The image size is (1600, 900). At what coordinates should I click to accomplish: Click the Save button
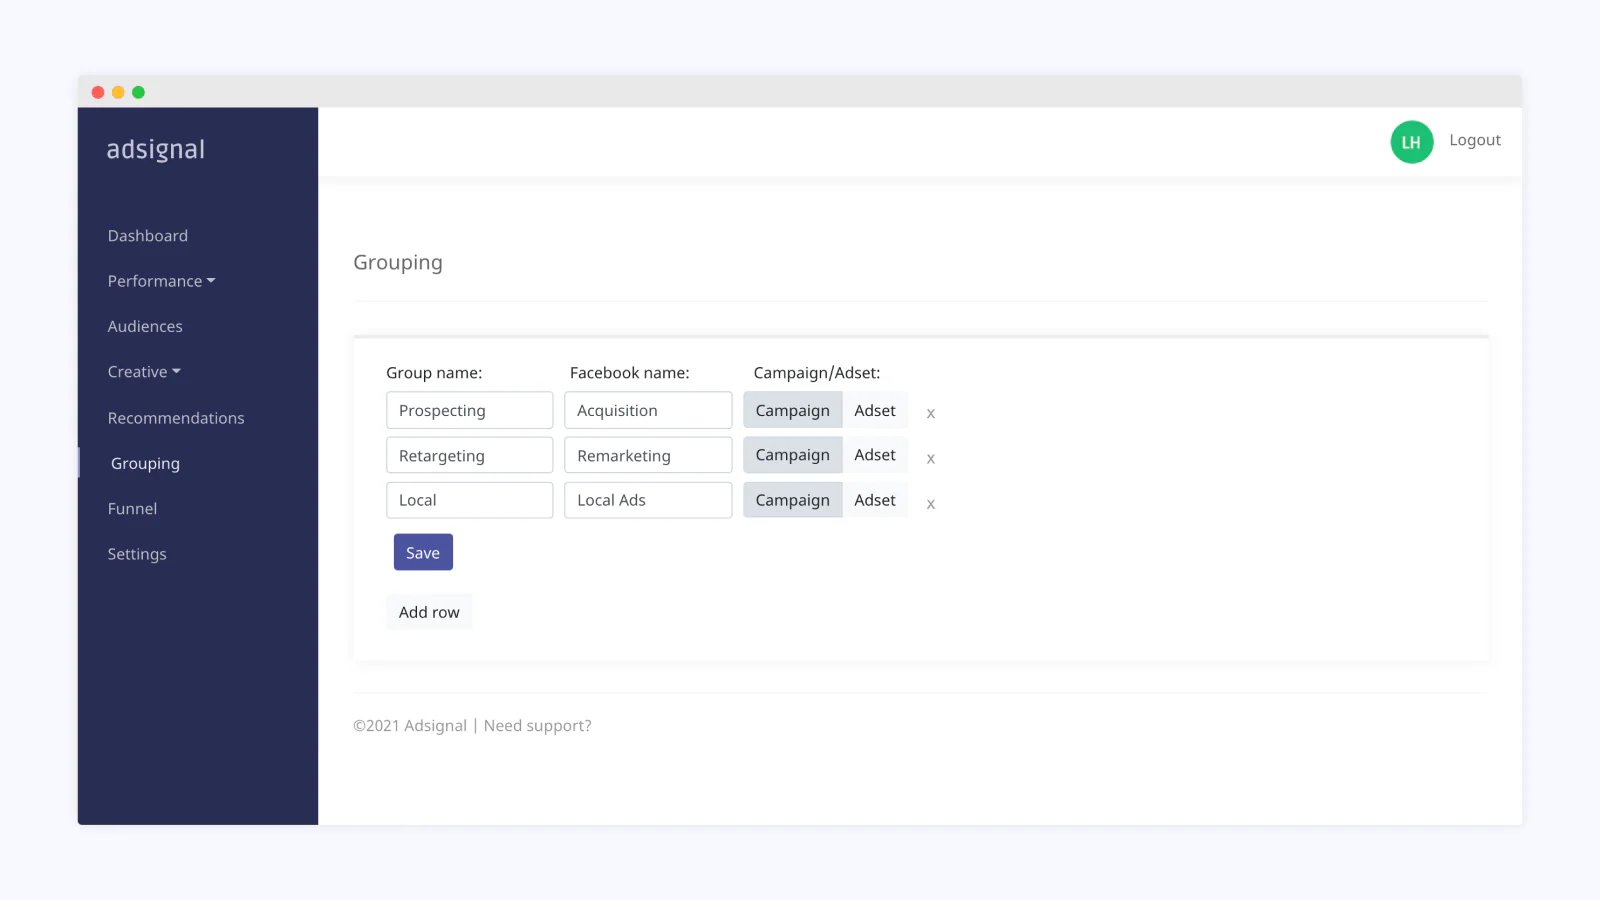(423, 552)
